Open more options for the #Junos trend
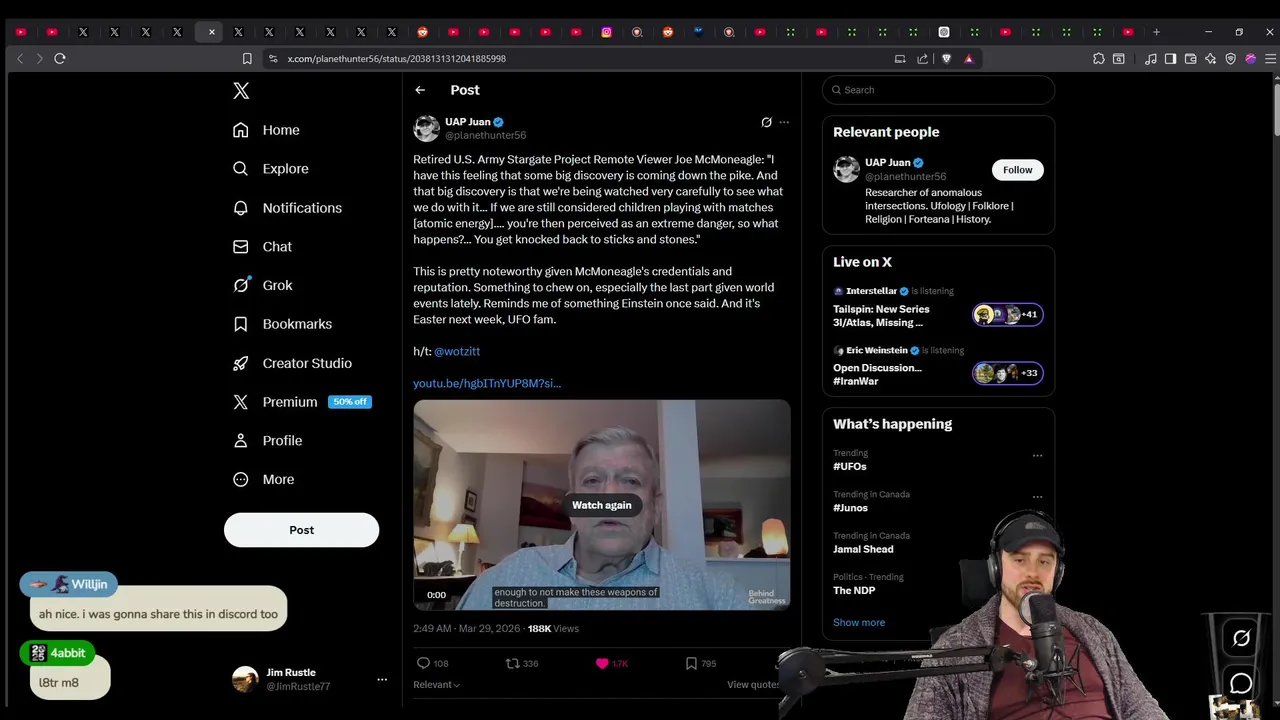 coord(1037,497)
